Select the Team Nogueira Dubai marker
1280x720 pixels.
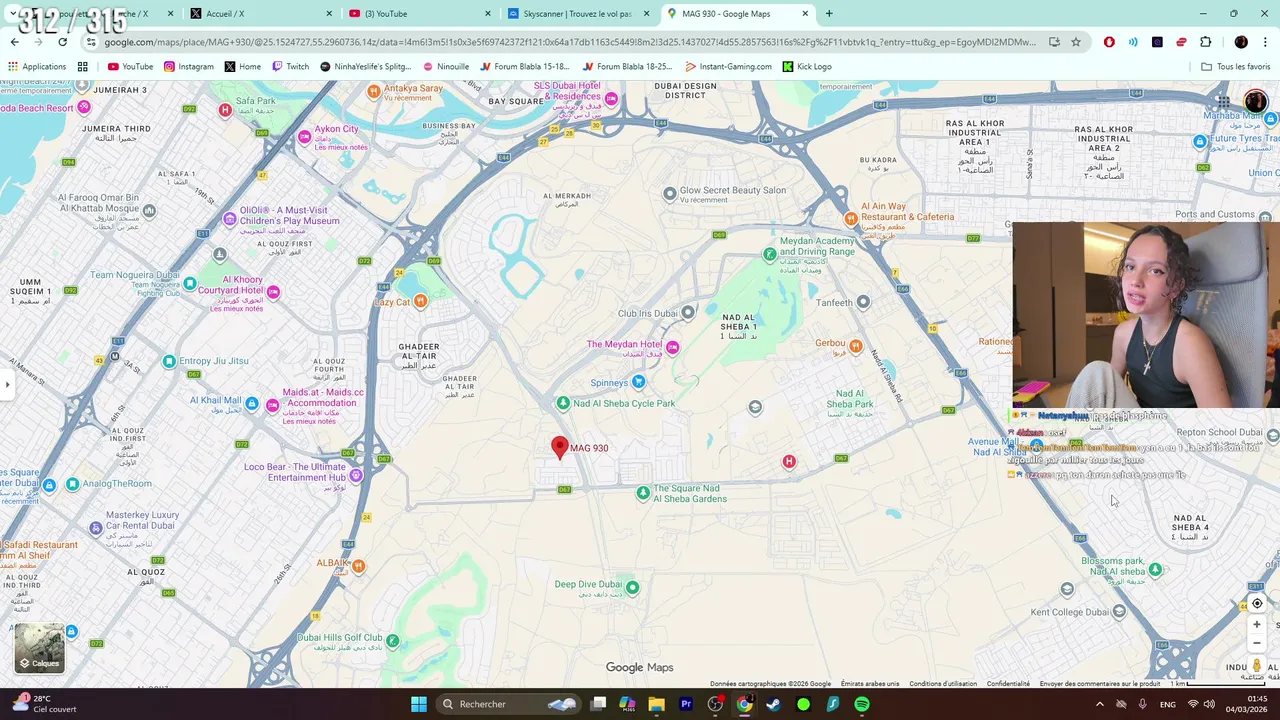tap(189, 284)
